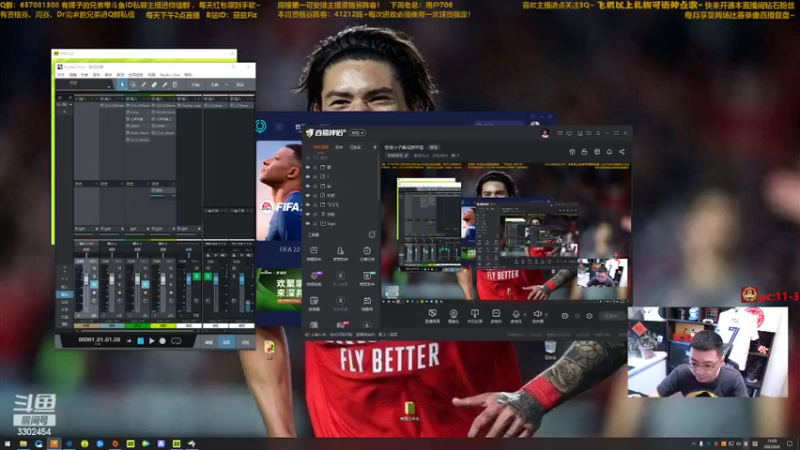Click the leftmost source icon in streaming bottom bar

pyautogui.click(x=433, y=313)
